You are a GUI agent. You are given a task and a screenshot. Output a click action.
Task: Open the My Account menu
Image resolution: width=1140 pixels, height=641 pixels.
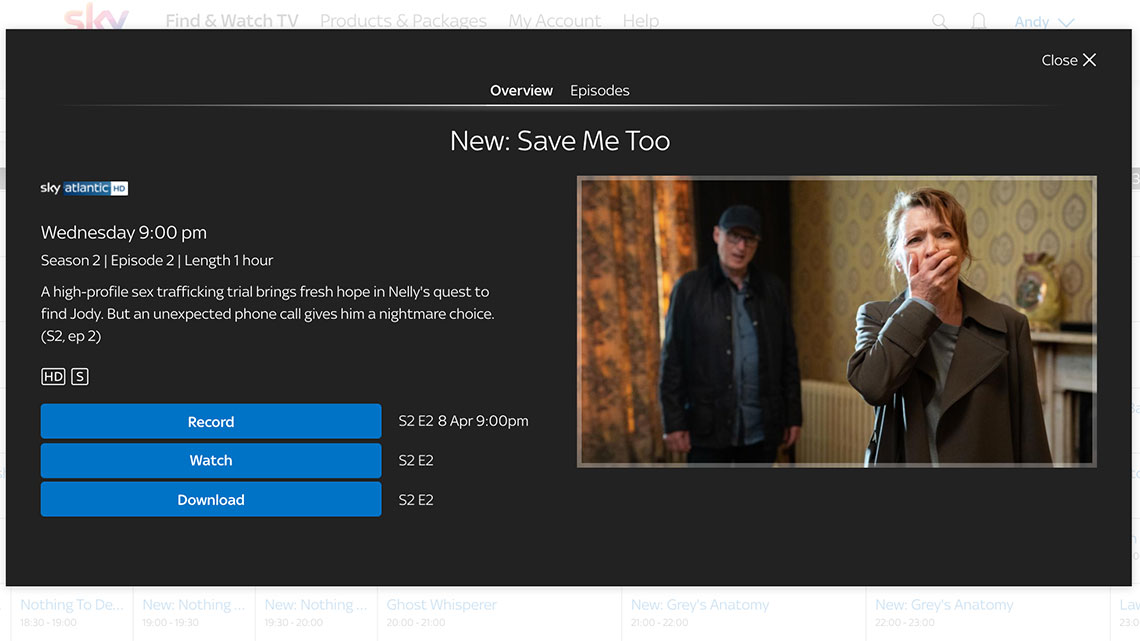click(555, 20)
